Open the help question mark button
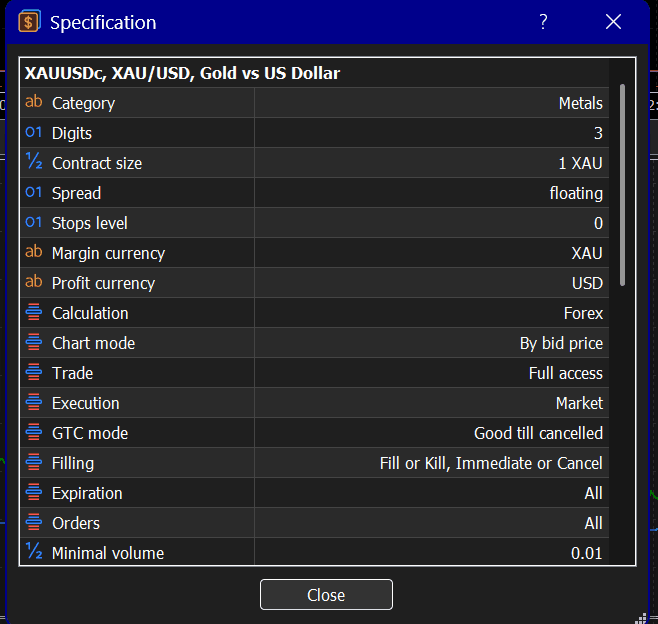658x624 pixels. [x=543, y=21]
